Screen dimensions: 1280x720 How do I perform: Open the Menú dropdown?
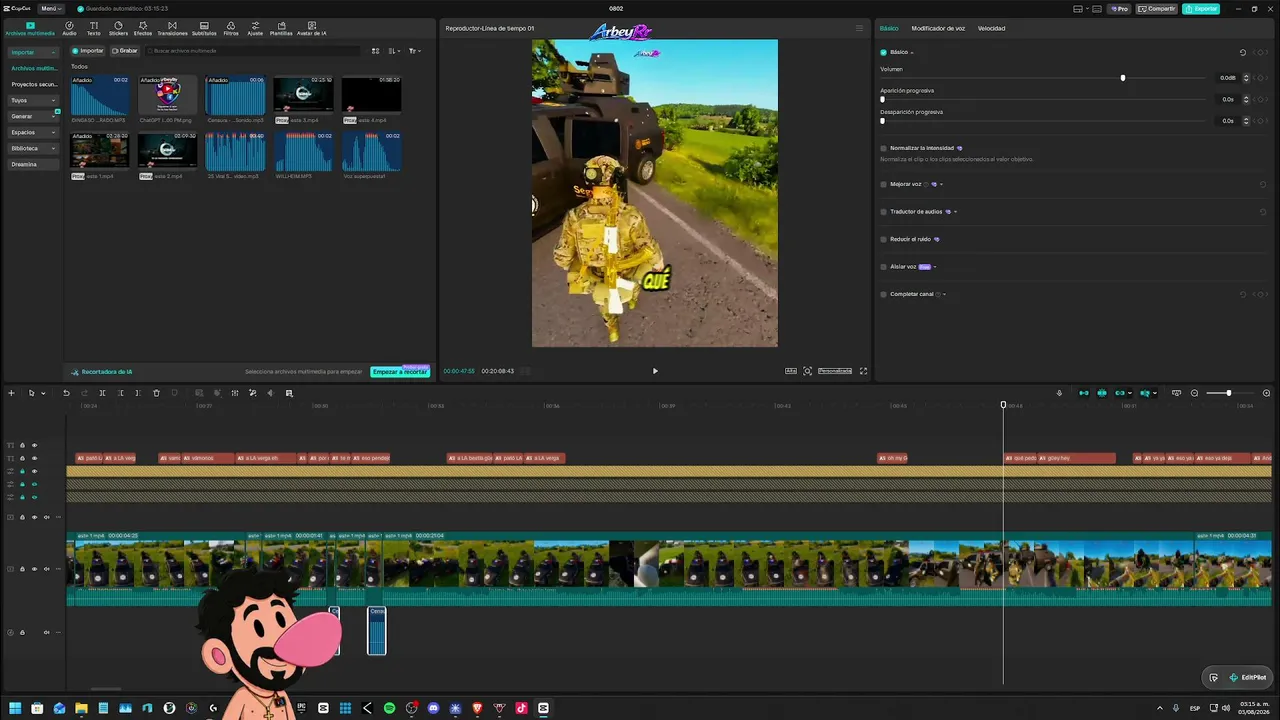51,8
